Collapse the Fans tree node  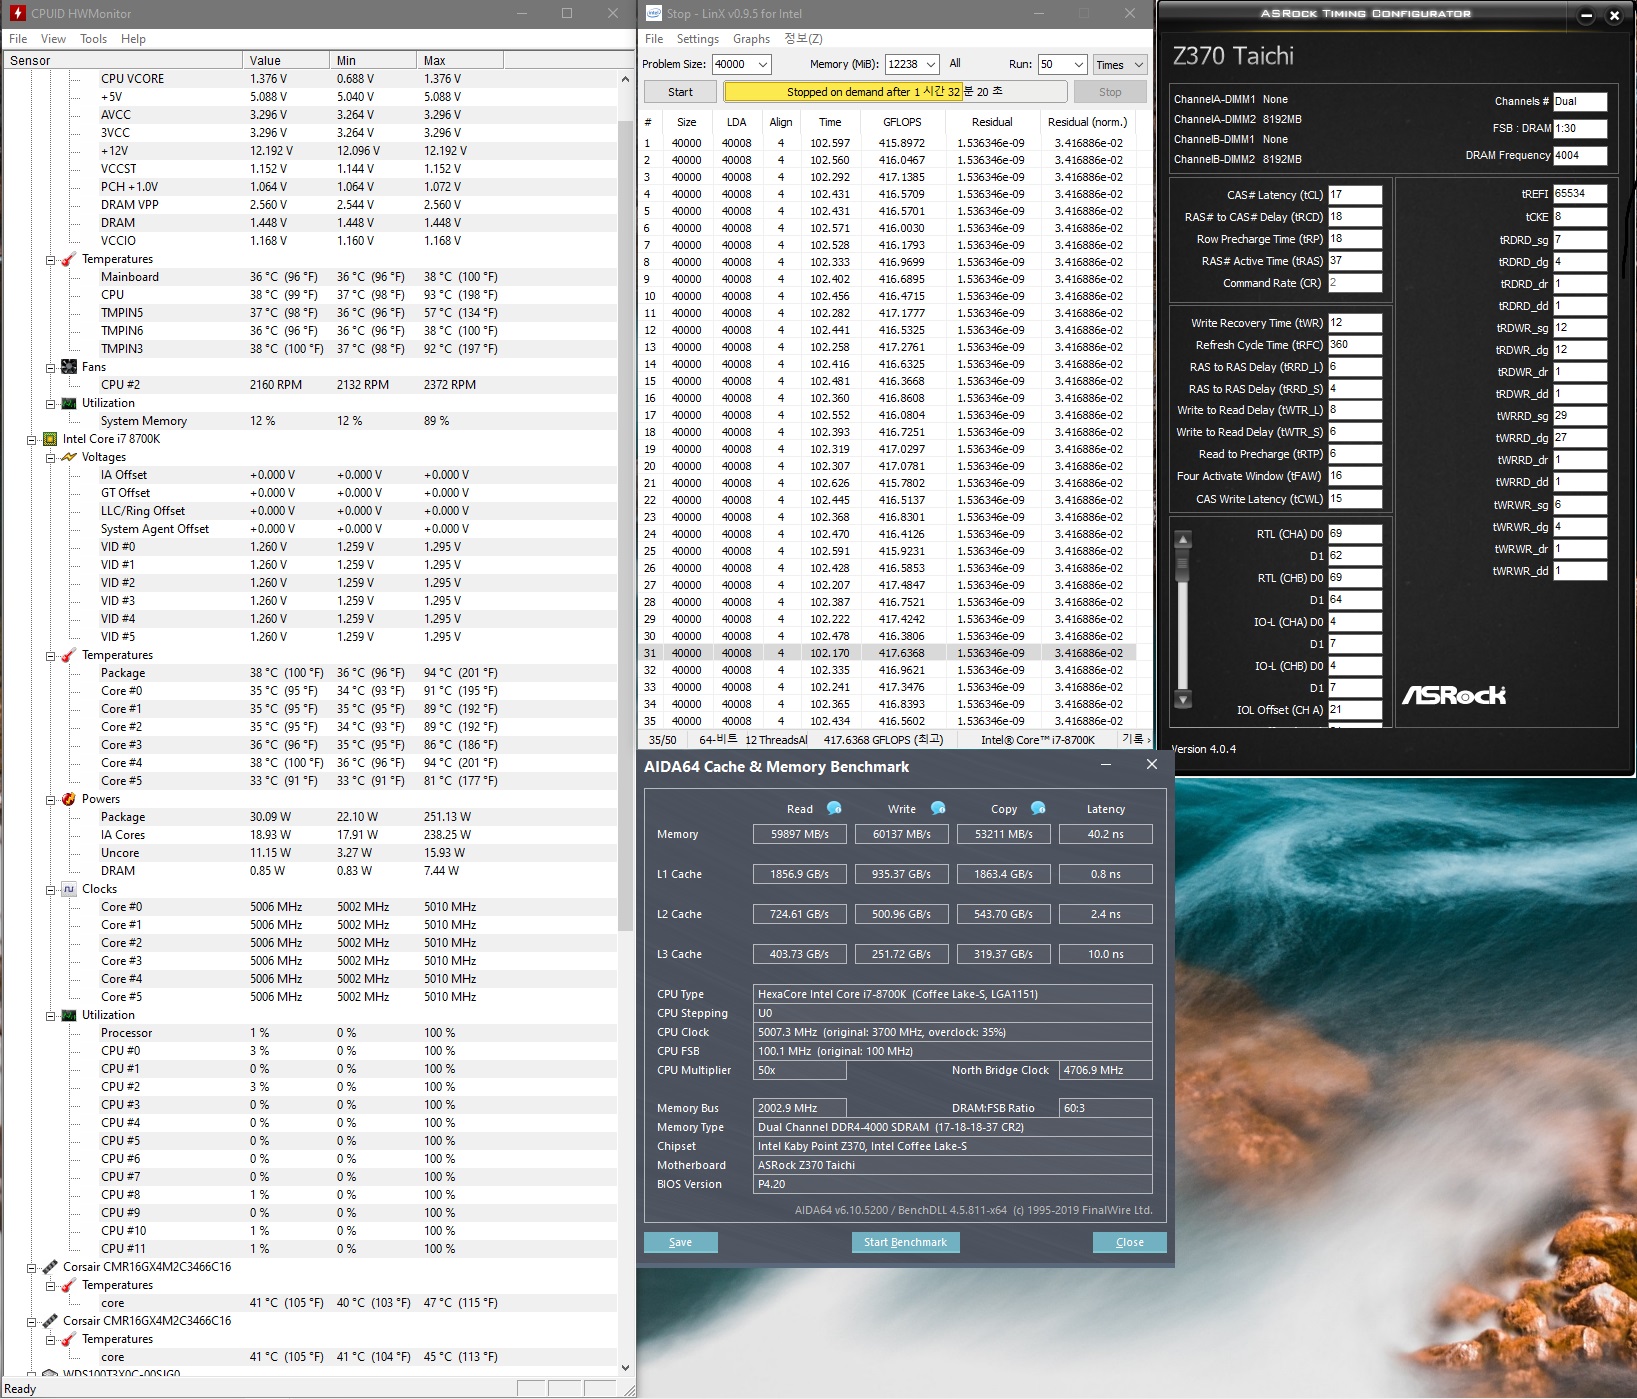click(x=50, y=367)
